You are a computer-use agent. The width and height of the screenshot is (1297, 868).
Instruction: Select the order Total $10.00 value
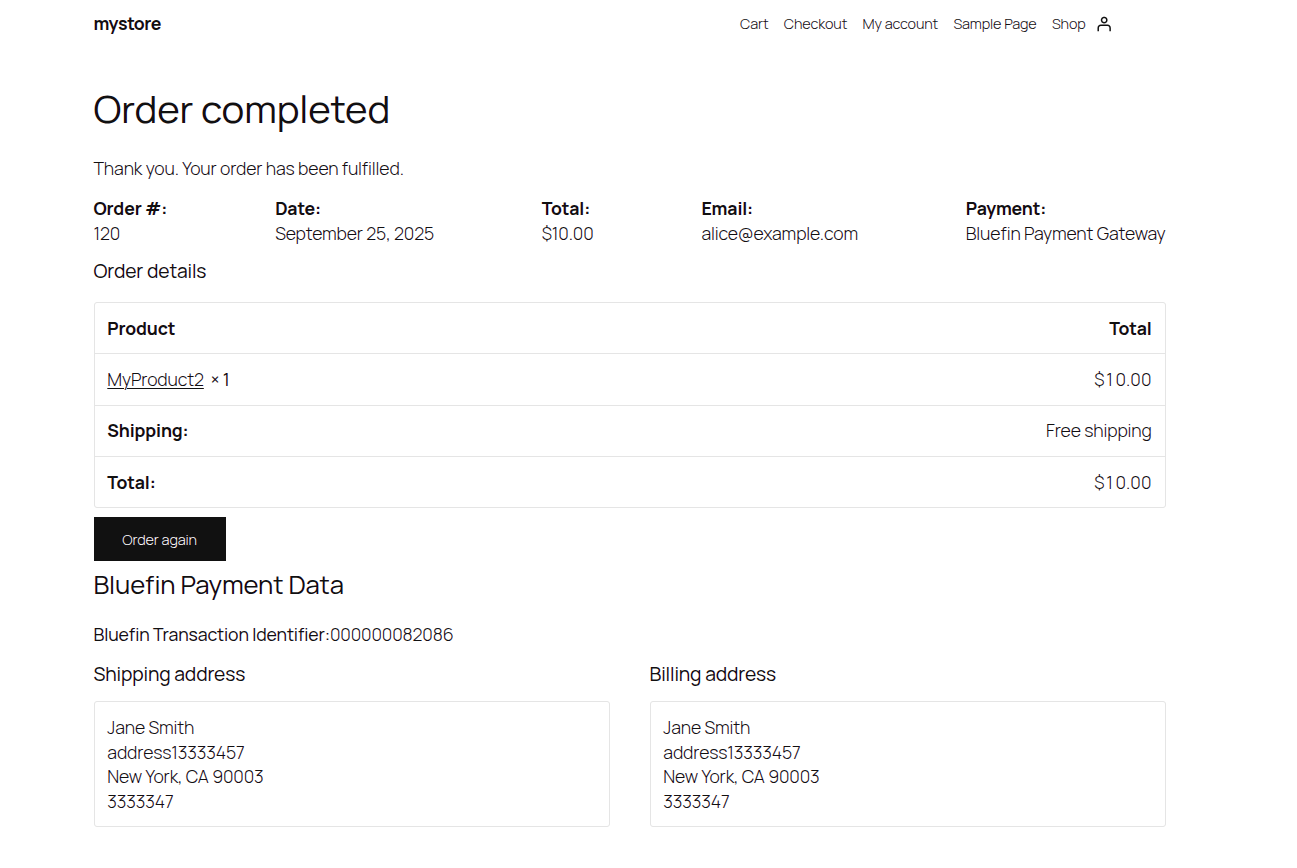coord(567,233)
